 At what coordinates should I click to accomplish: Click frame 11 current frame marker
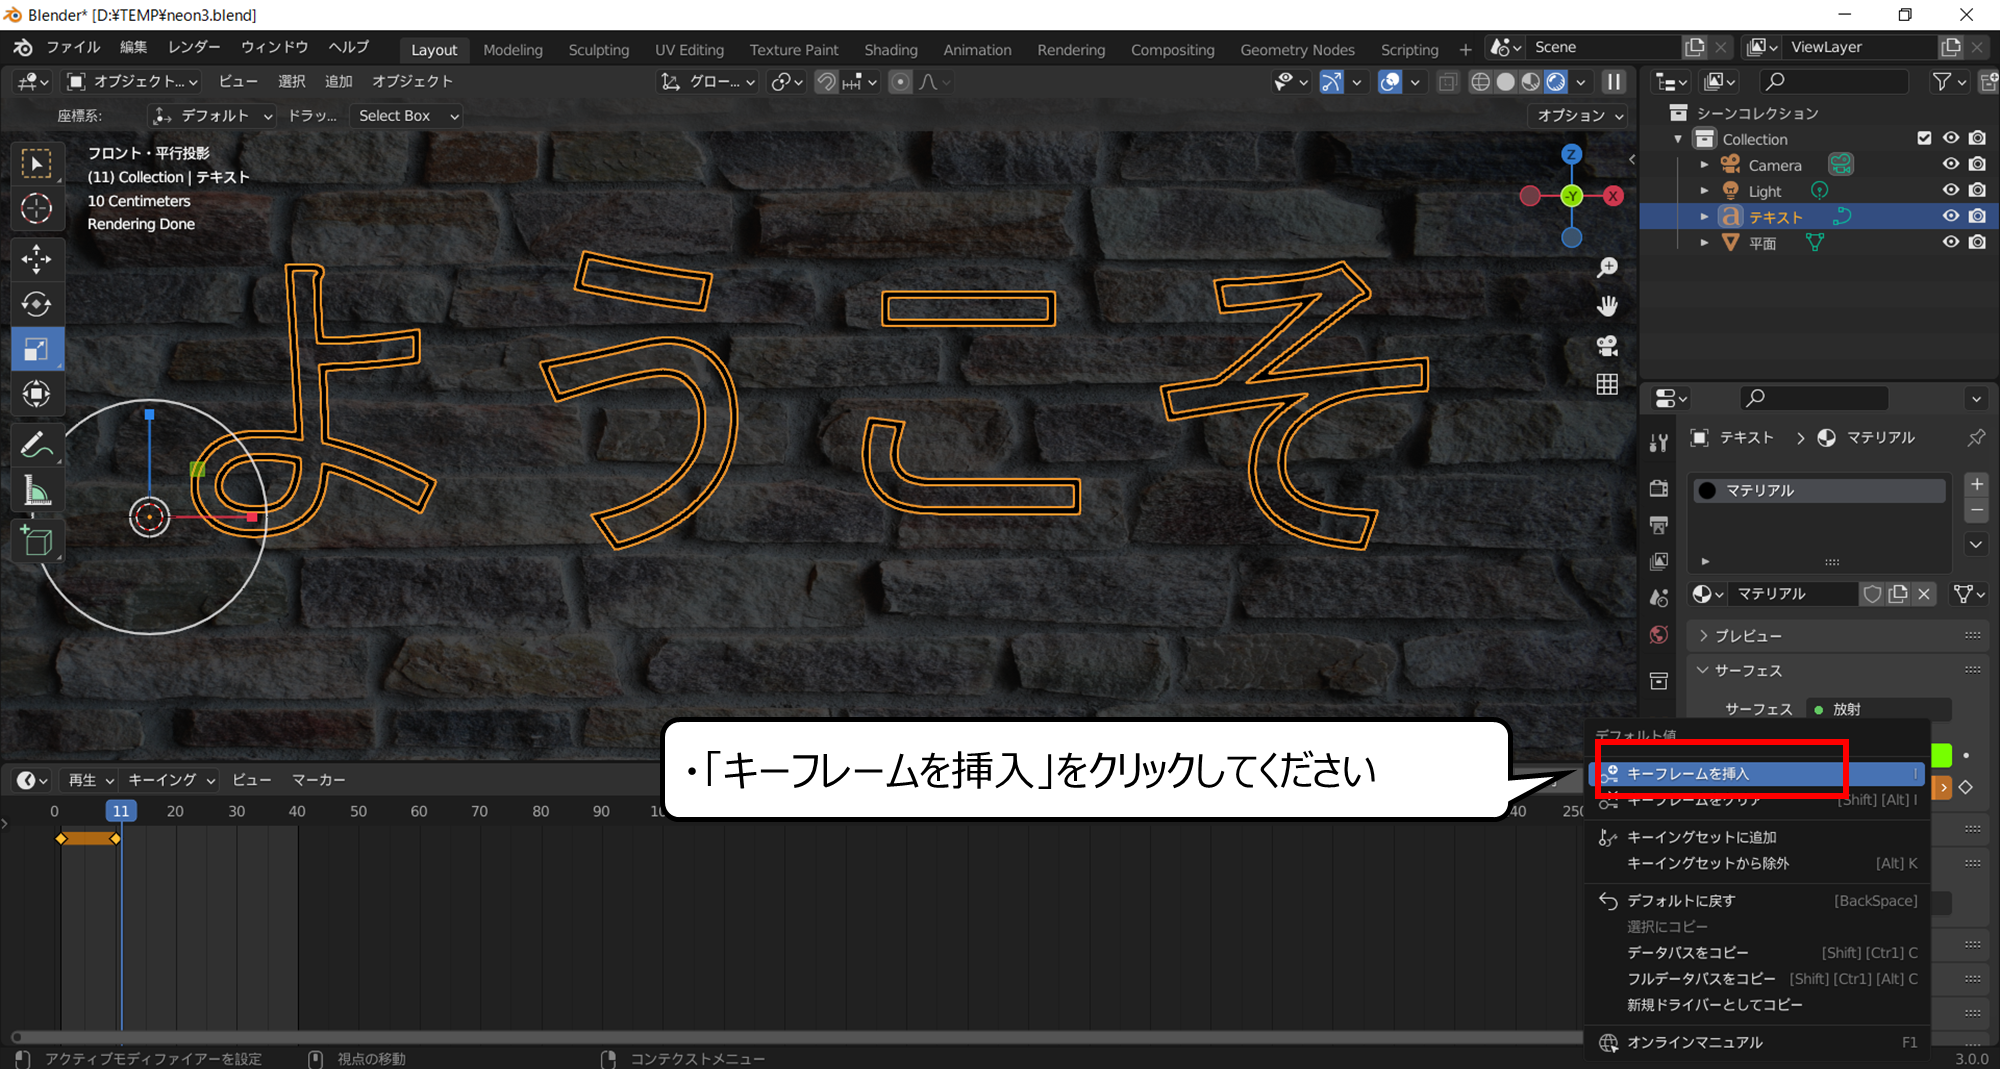(x=121, y=811)
